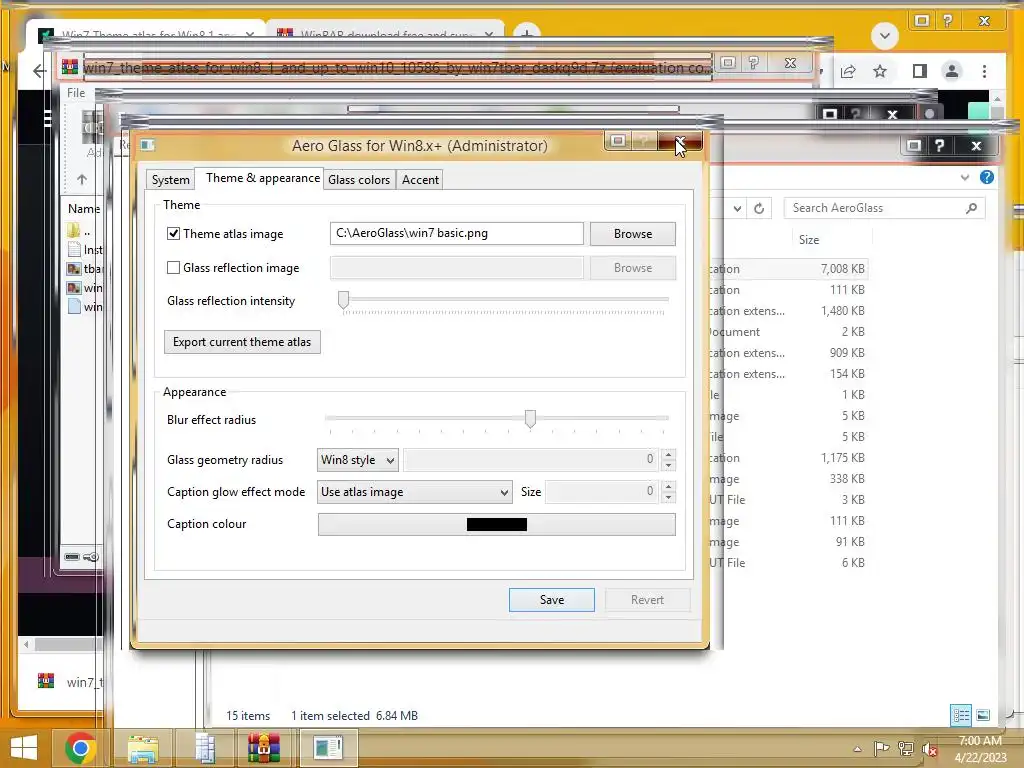Save the Aero Glass settings

552,600
